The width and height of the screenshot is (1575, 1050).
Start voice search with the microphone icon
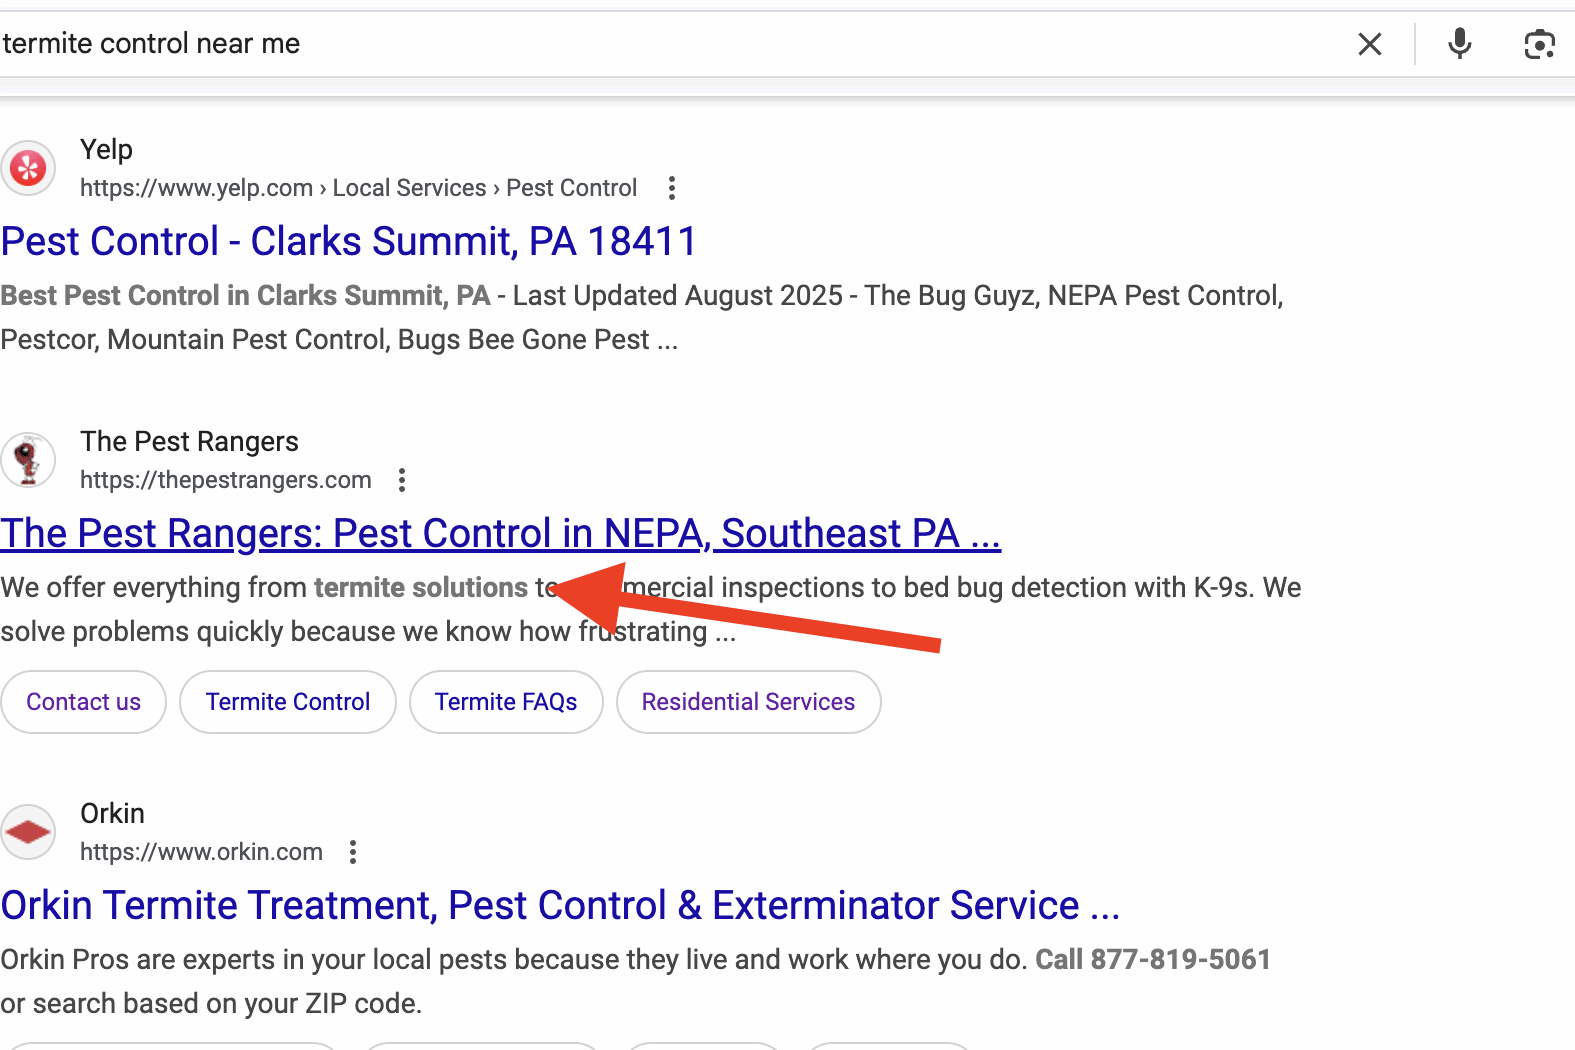tap(1460, 44)
